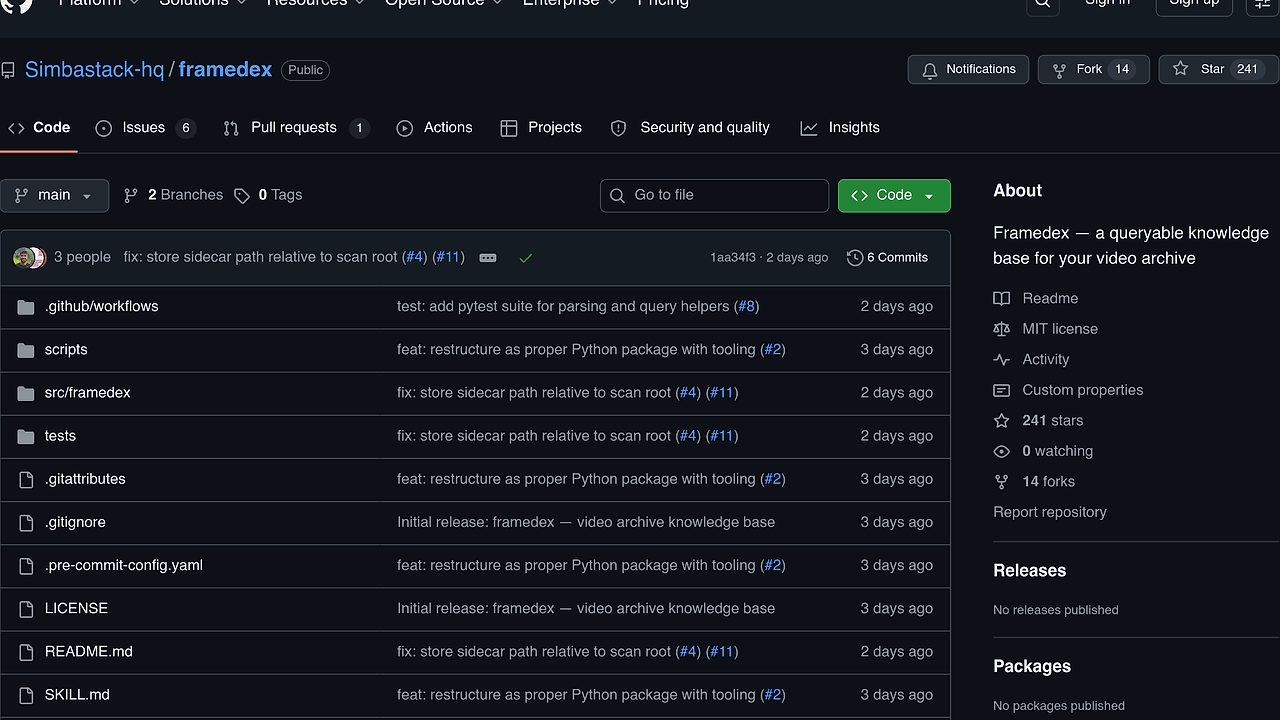Open the Code tab

pos(39,128)
